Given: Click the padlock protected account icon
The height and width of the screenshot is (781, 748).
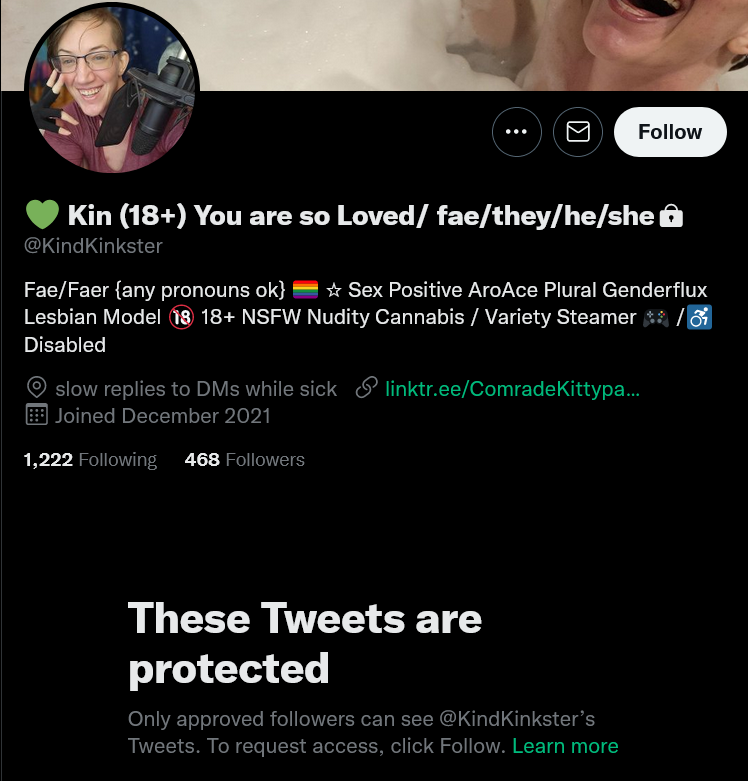Looking at the screenshot, I should tap(671, 216).
